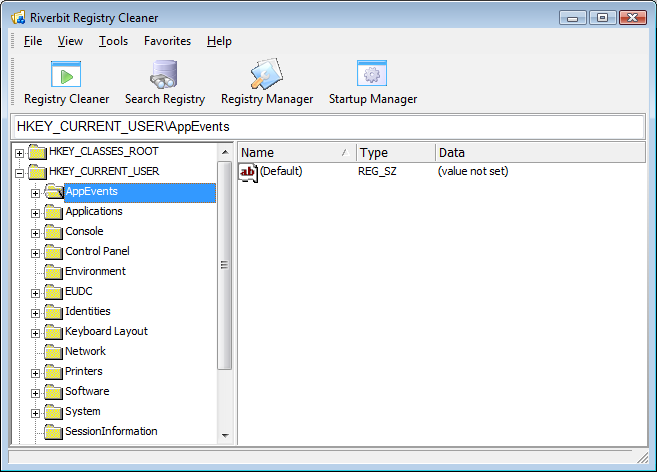Click the HKEY_CLASSES_ROOT folder icon
Viewport: 657px width, 472px height.
pos(37,152)
